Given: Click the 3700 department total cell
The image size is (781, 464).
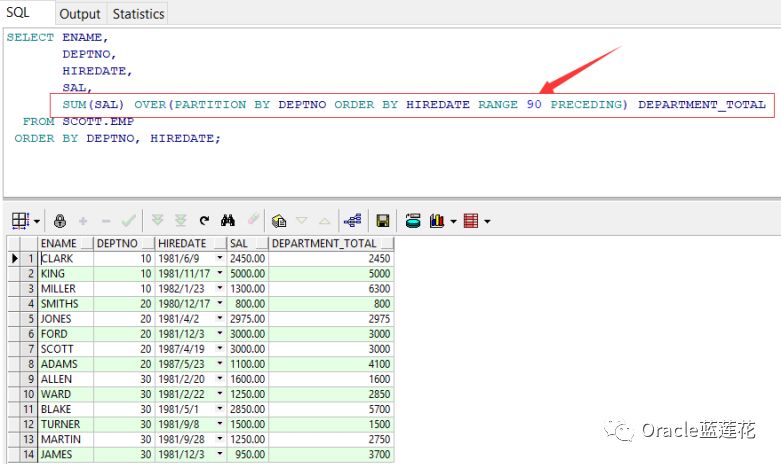Looking at the screenshot, I should pos(331,455).
